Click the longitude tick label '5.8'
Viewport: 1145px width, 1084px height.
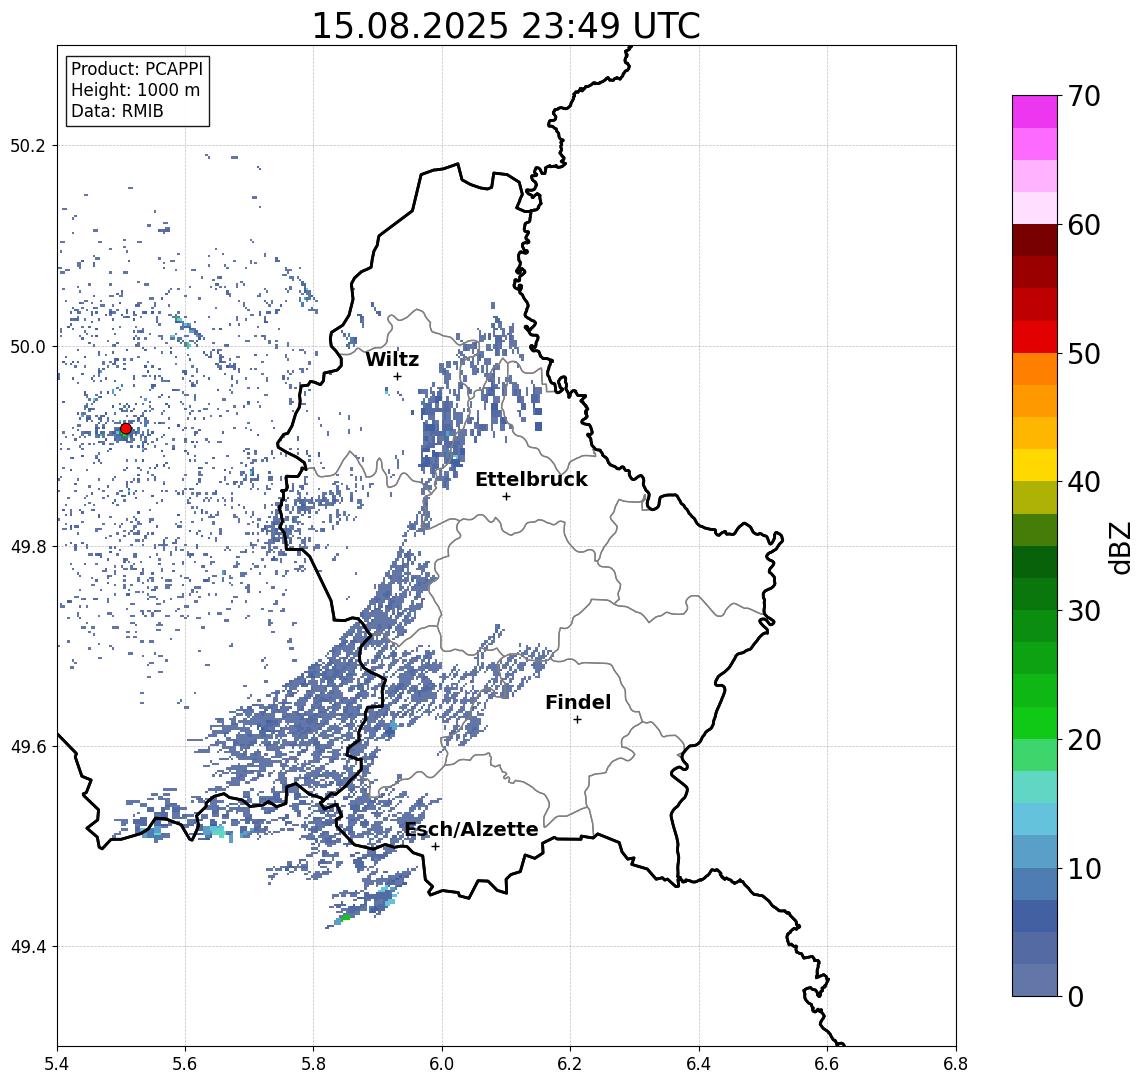tap(313, 1064)
